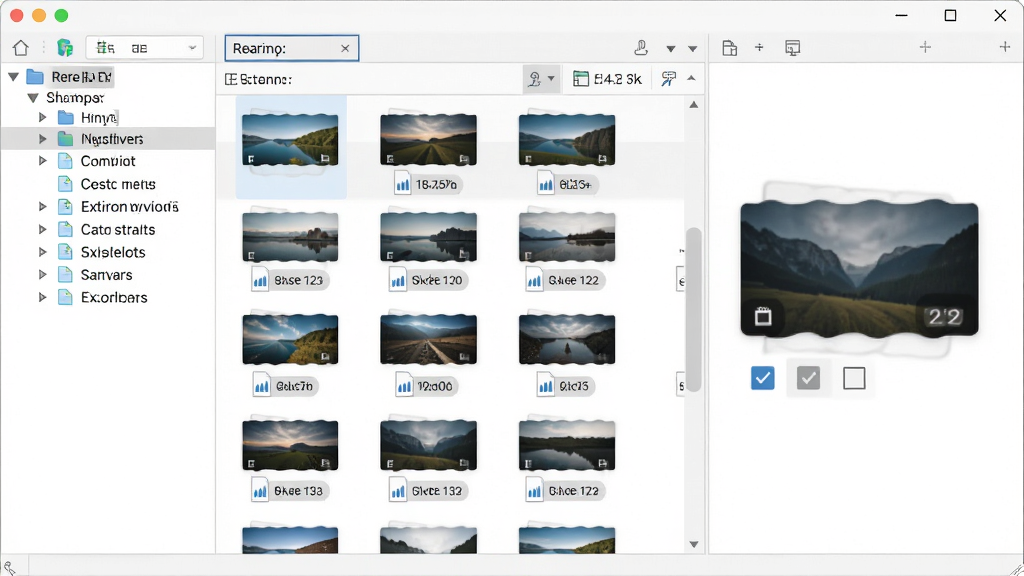Click the 'Extiron nviods' tree label
1024x576 pixels.
click(129, 207)
